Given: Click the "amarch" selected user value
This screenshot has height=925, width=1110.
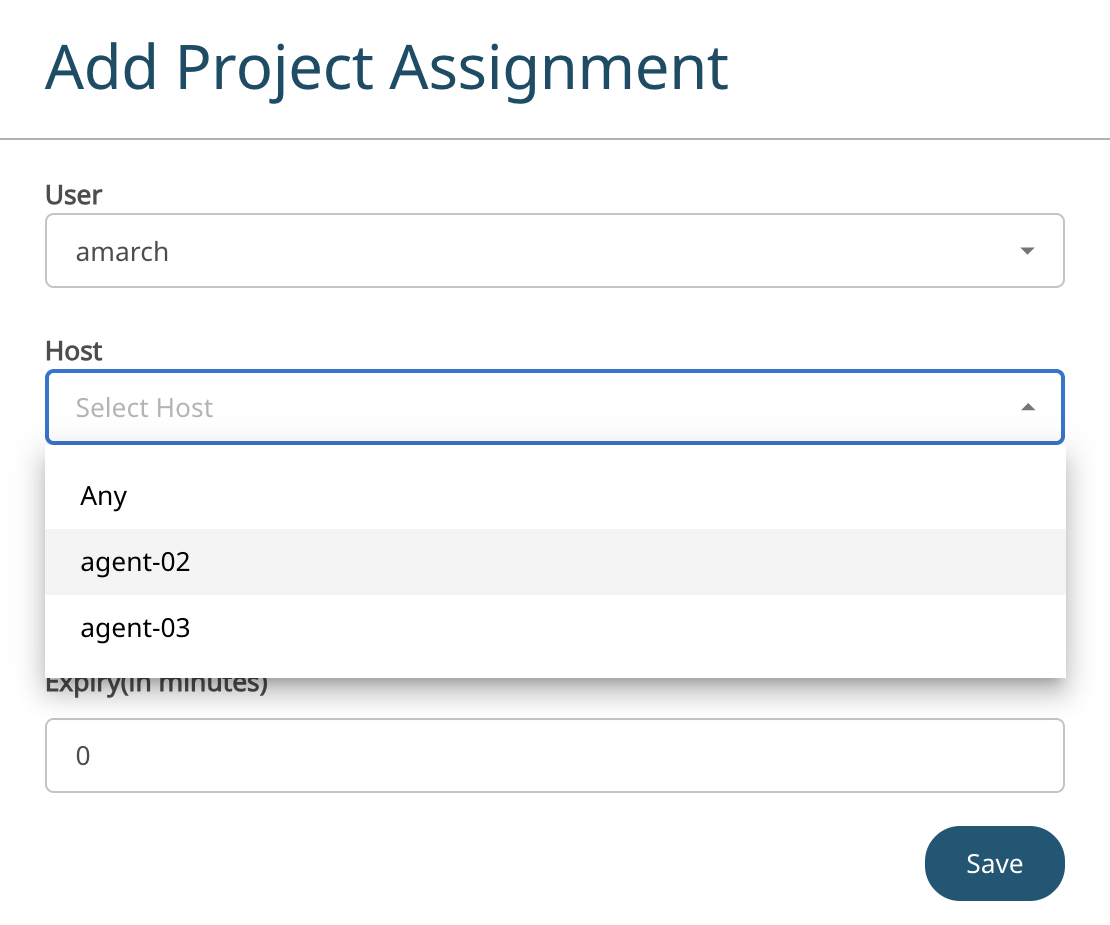Looking at the screenshot, I should click(122, 252).
